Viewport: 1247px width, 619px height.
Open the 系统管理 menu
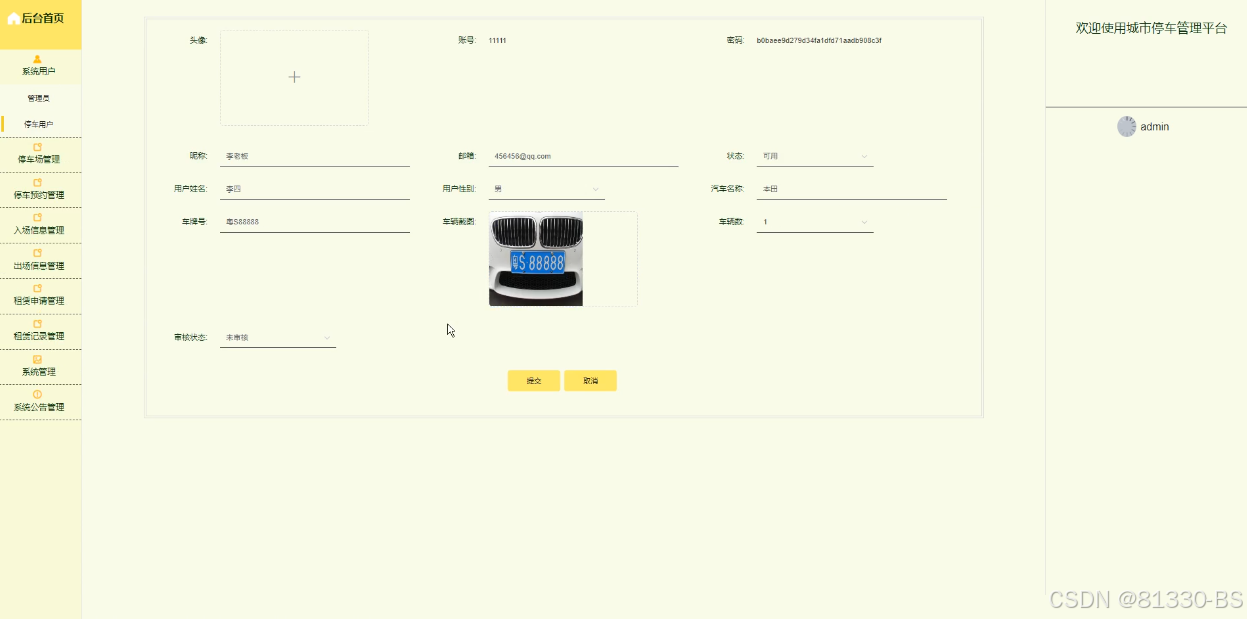click(x=41, y=367)
